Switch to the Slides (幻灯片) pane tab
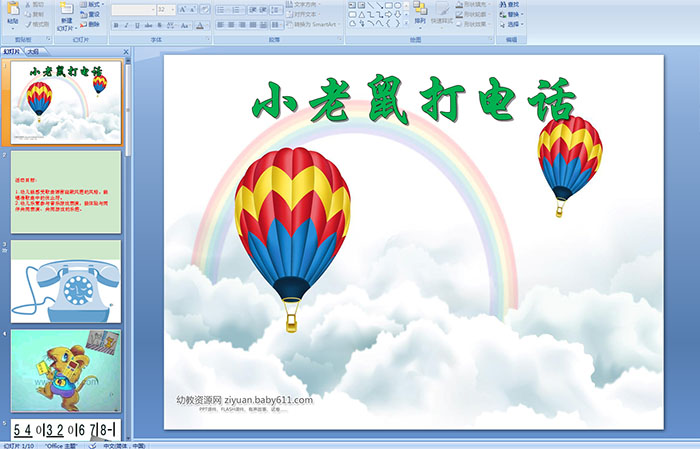Screen dimensions: 700x449 pyautogui.click(x=12, y=52)
